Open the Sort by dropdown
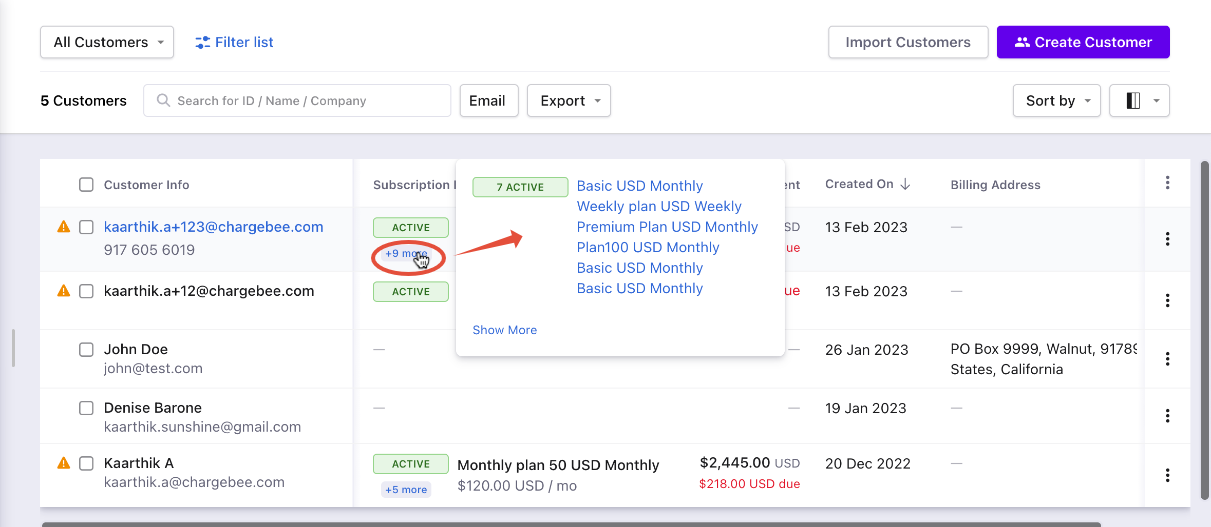 pyautogui.click(x=1057, y=101)
